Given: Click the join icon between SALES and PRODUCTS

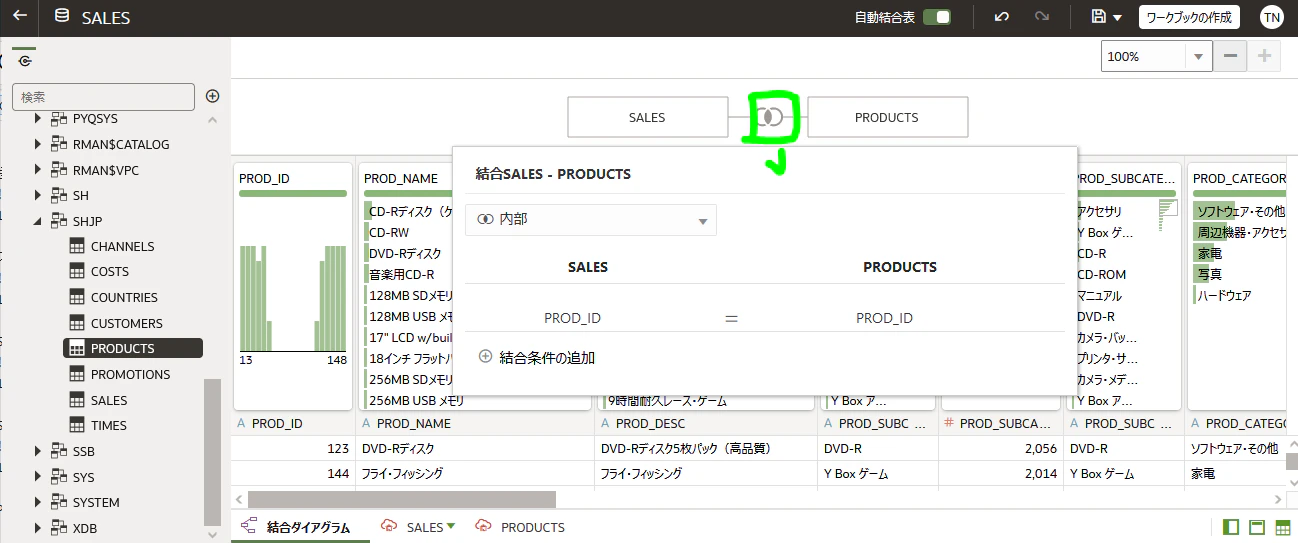Looking at the screenshot, I should coord(769,117).
